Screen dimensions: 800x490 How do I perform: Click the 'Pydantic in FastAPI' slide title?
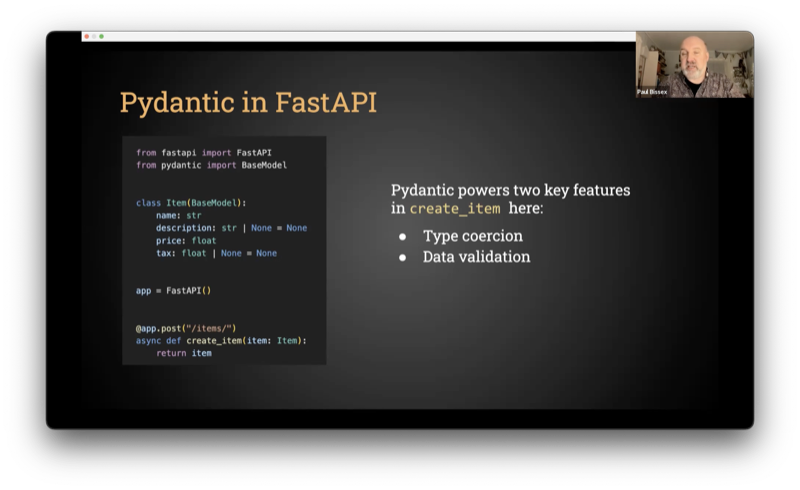pyautogui.click(x=248, y=102)
